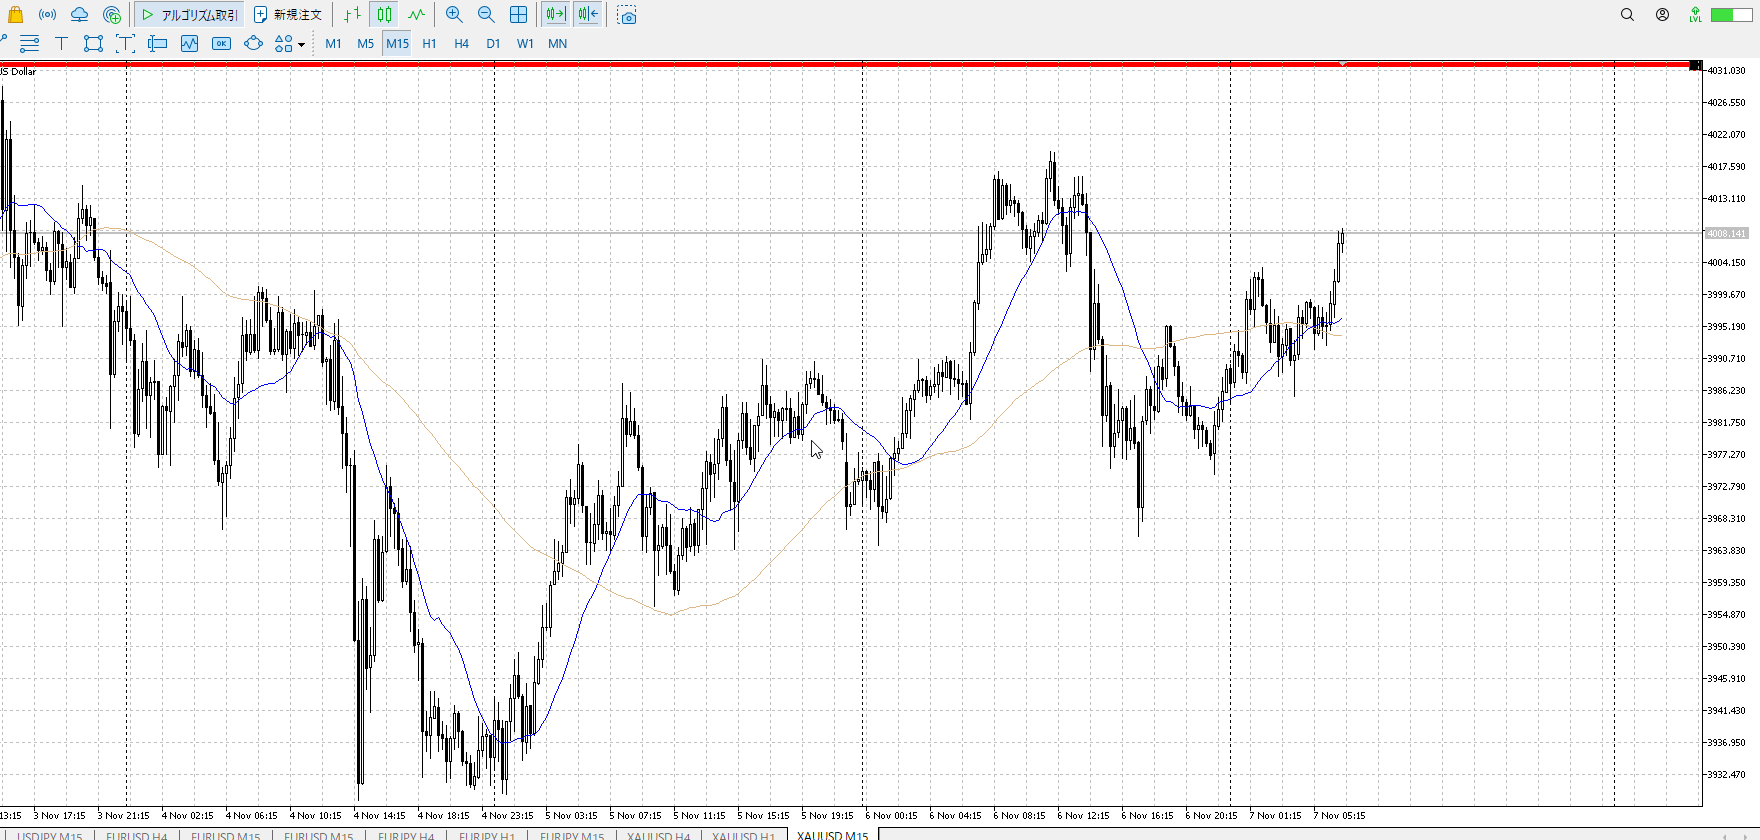Expand the shapes objects dropdown arrow
Image resolution: width=1760 pixels, height=840 pixels.
pos(301,44)
